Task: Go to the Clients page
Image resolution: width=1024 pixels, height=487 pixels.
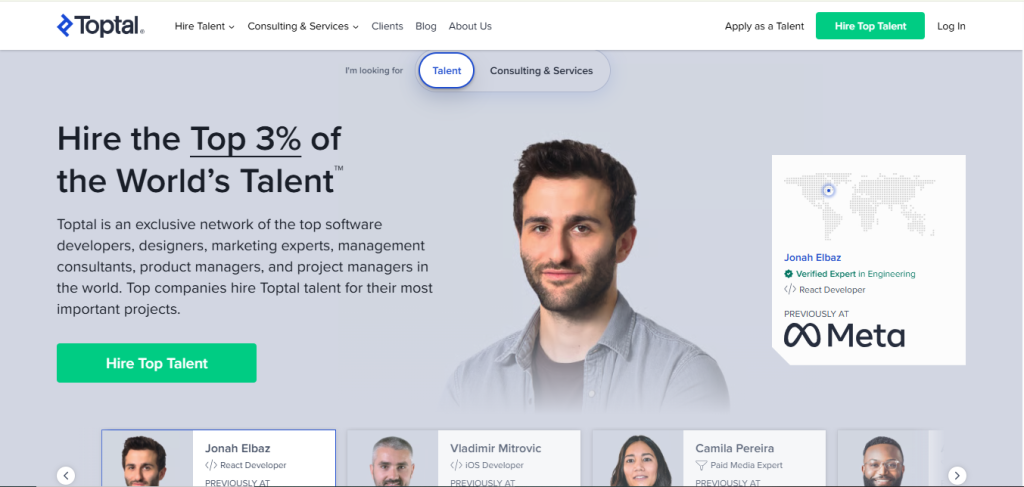Action: (x=387, y=26)
